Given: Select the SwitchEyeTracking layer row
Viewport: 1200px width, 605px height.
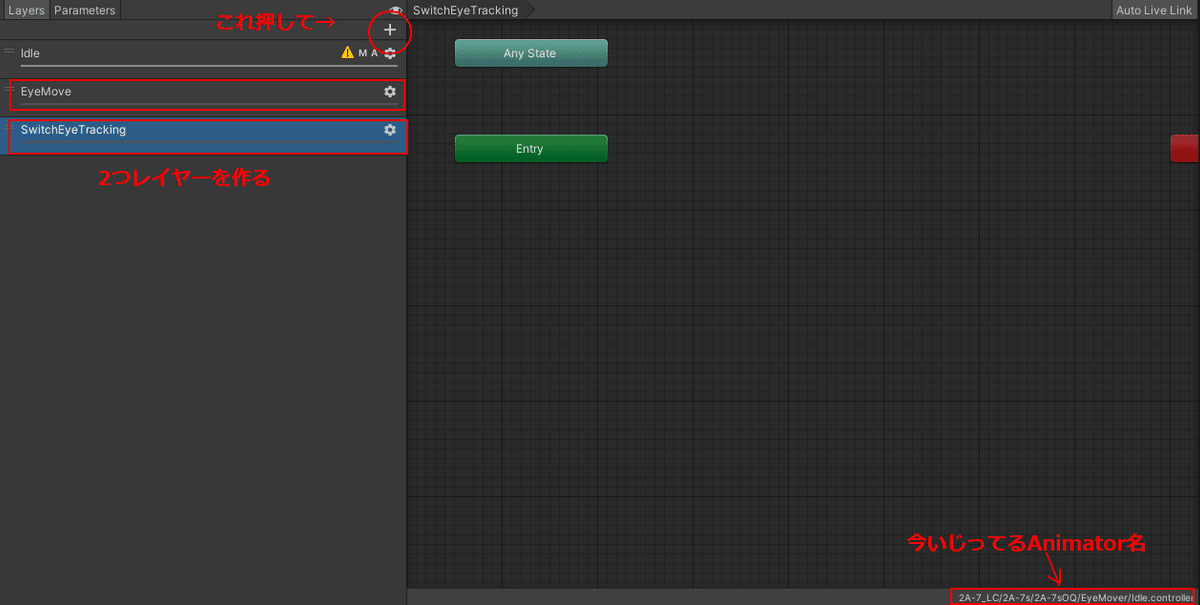Looking at the screenshot, I should [203, 134].
